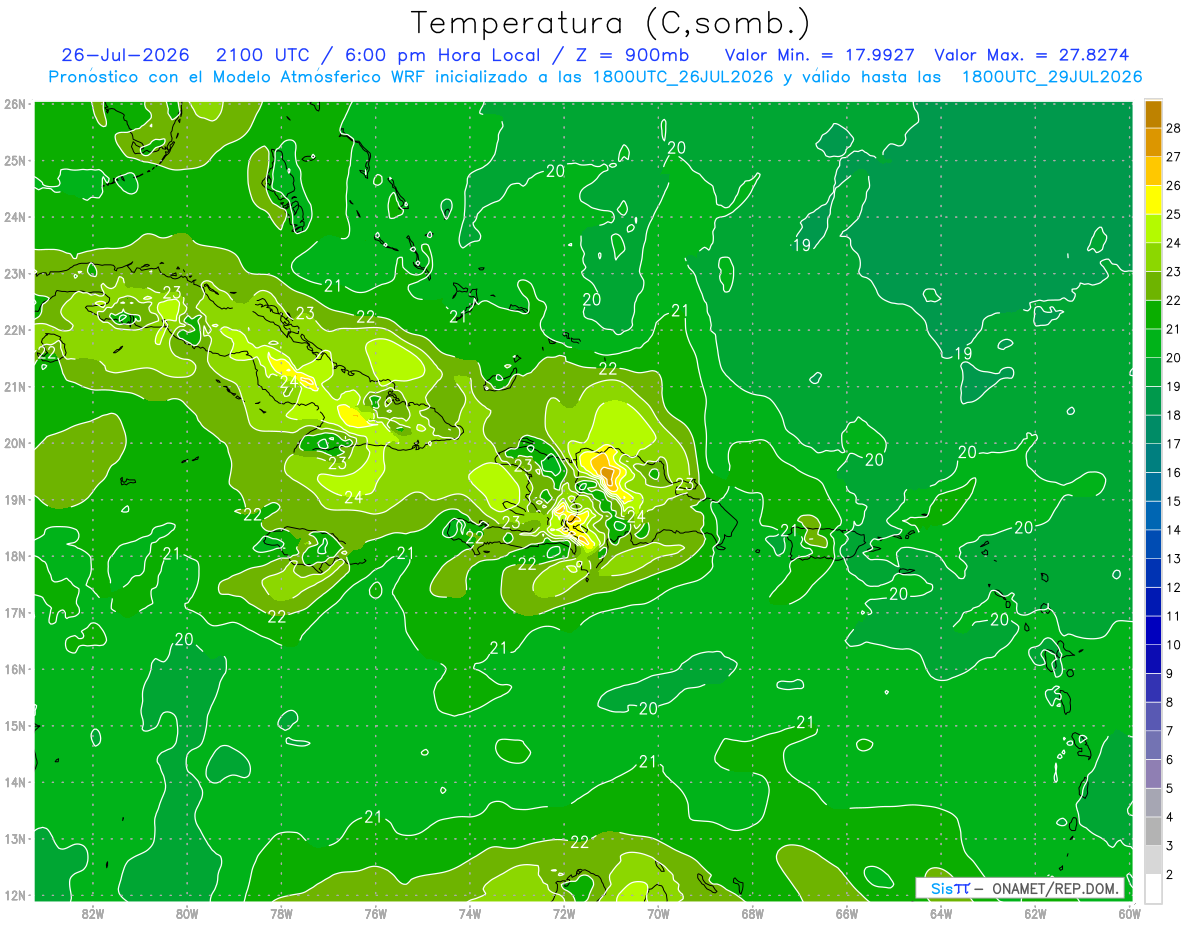1200x927 pixels.
Task: Pick the lime legend swatch between 23 and 24
Action: (1153, 258)
